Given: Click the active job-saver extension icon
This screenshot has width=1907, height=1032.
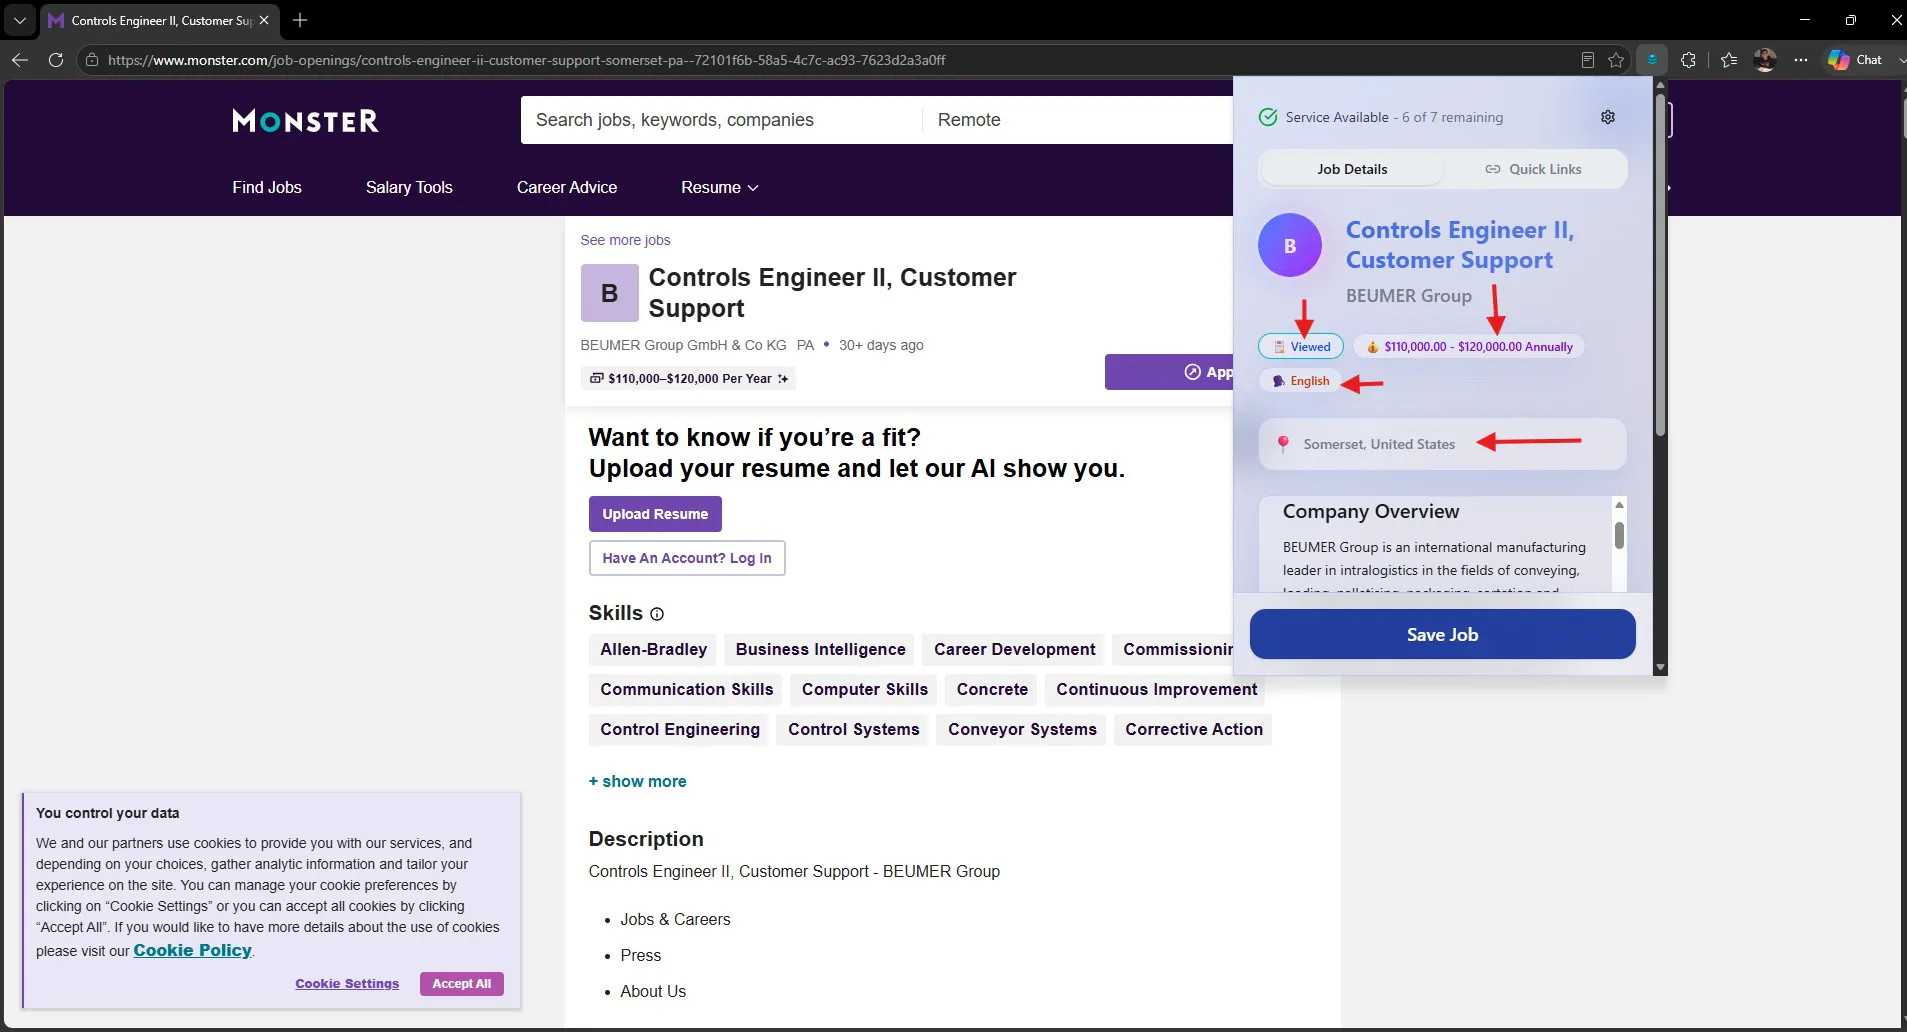Looking at the screenshot, I should [x=1652, y=60].
